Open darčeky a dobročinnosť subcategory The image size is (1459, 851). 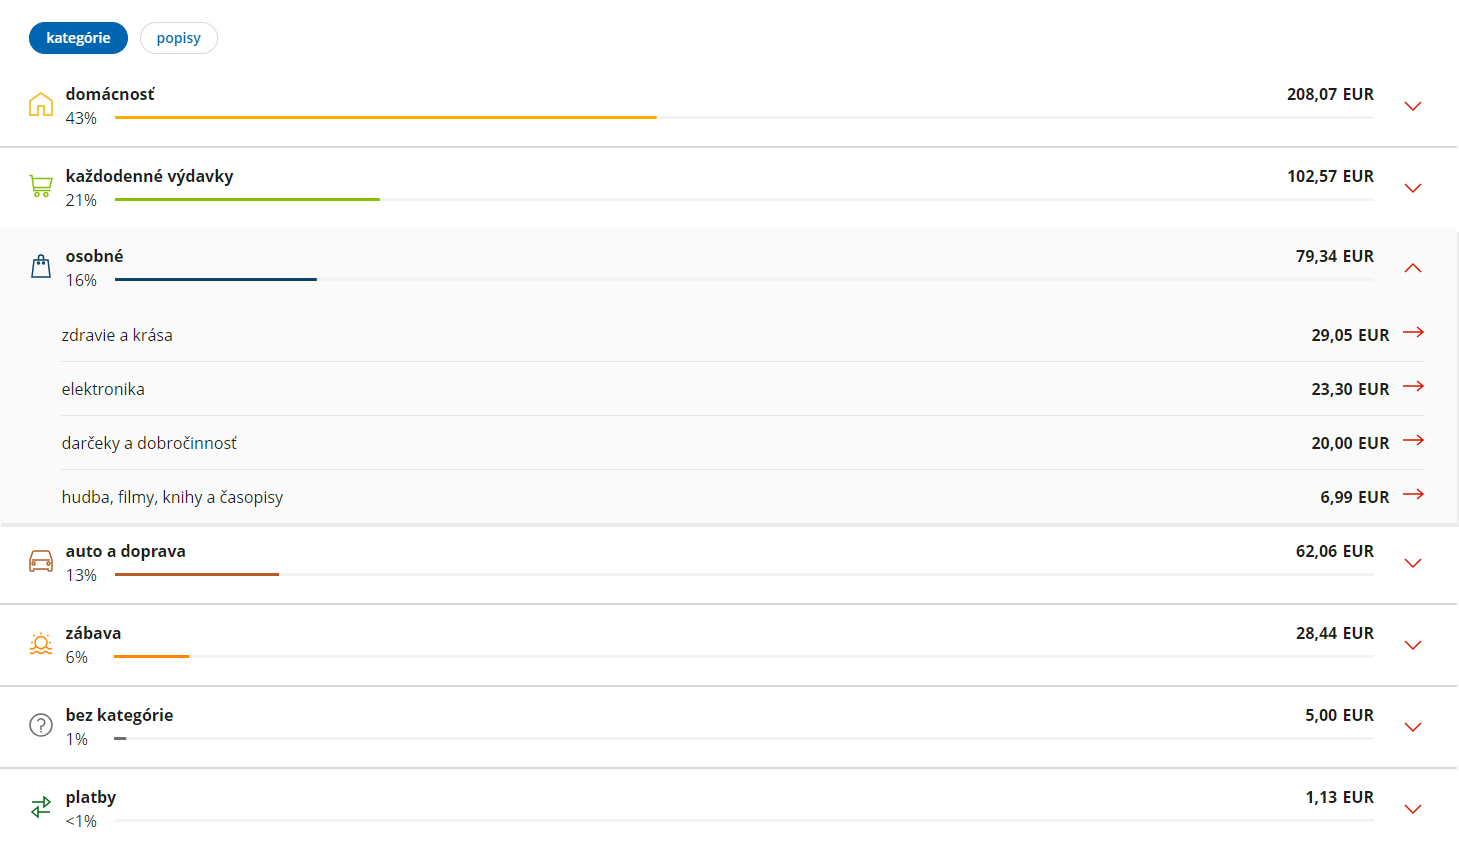click(743, 443)
